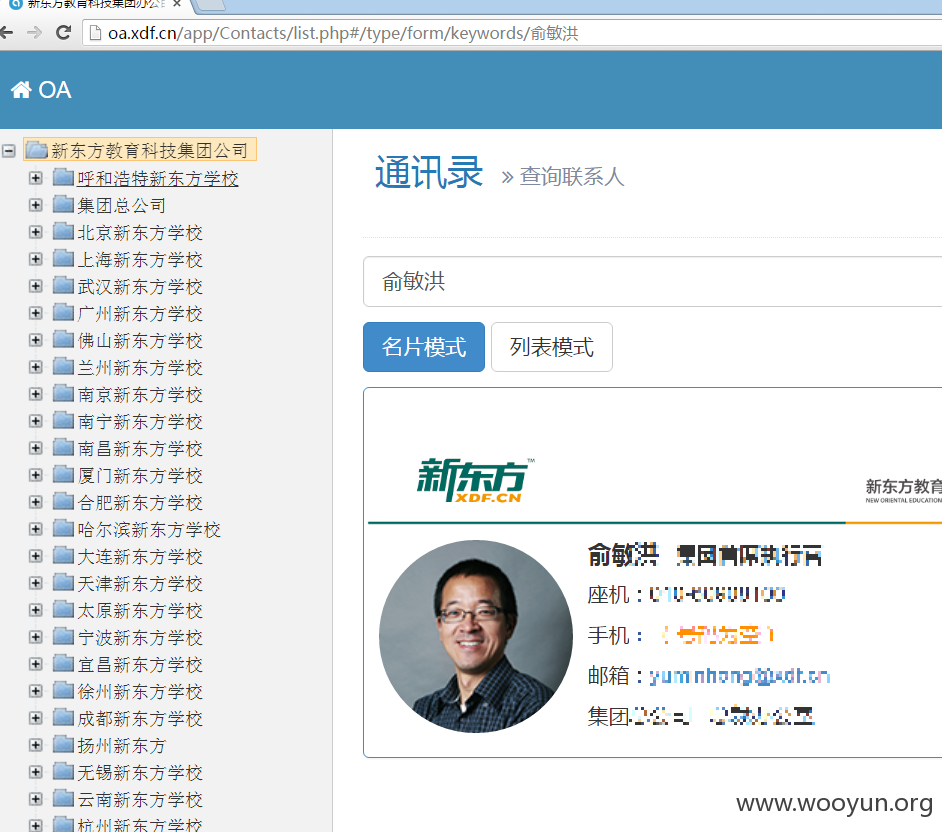Click folder icon of 扬州新东方

pyautogui.click(x=63, y=744)
